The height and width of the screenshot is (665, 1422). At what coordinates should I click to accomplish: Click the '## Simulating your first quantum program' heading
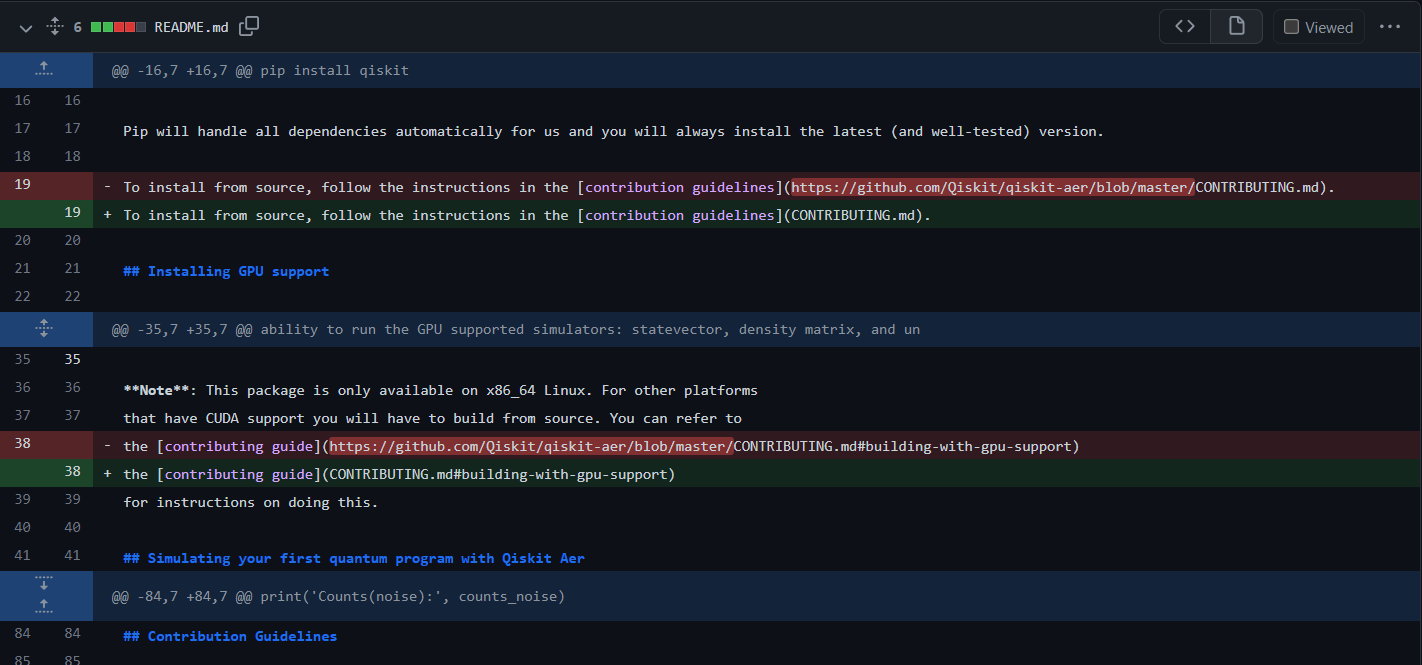(x=354, y=558)
